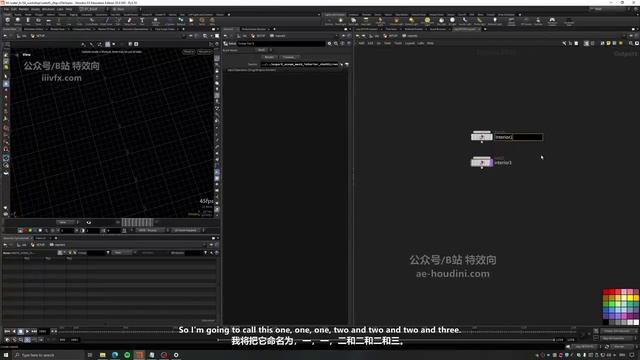Open the Render menu
The image size is (640, 360).
coord(24,9)
